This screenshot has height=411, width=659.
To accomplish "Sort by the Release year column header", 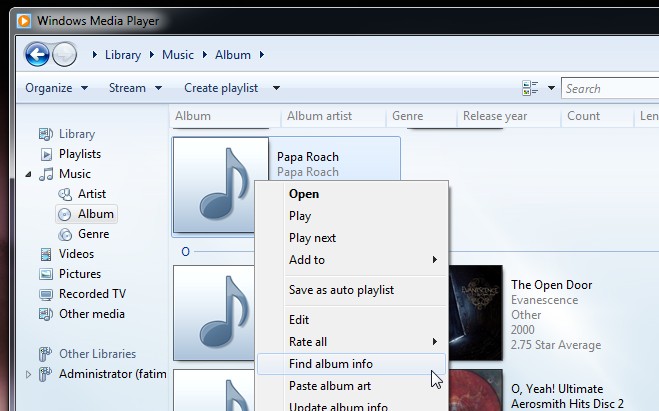I will point(509,116).
